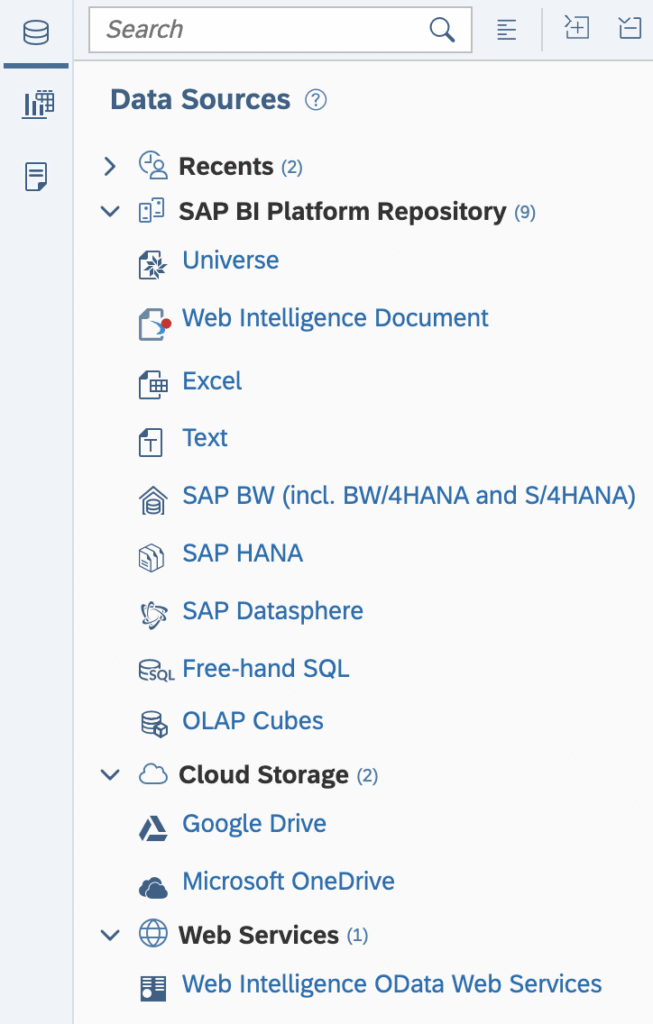The width and height of the screenshot is (653, 1024).
Task: Click the SAP BI Platform Repository icon
Action: point(151,211)
